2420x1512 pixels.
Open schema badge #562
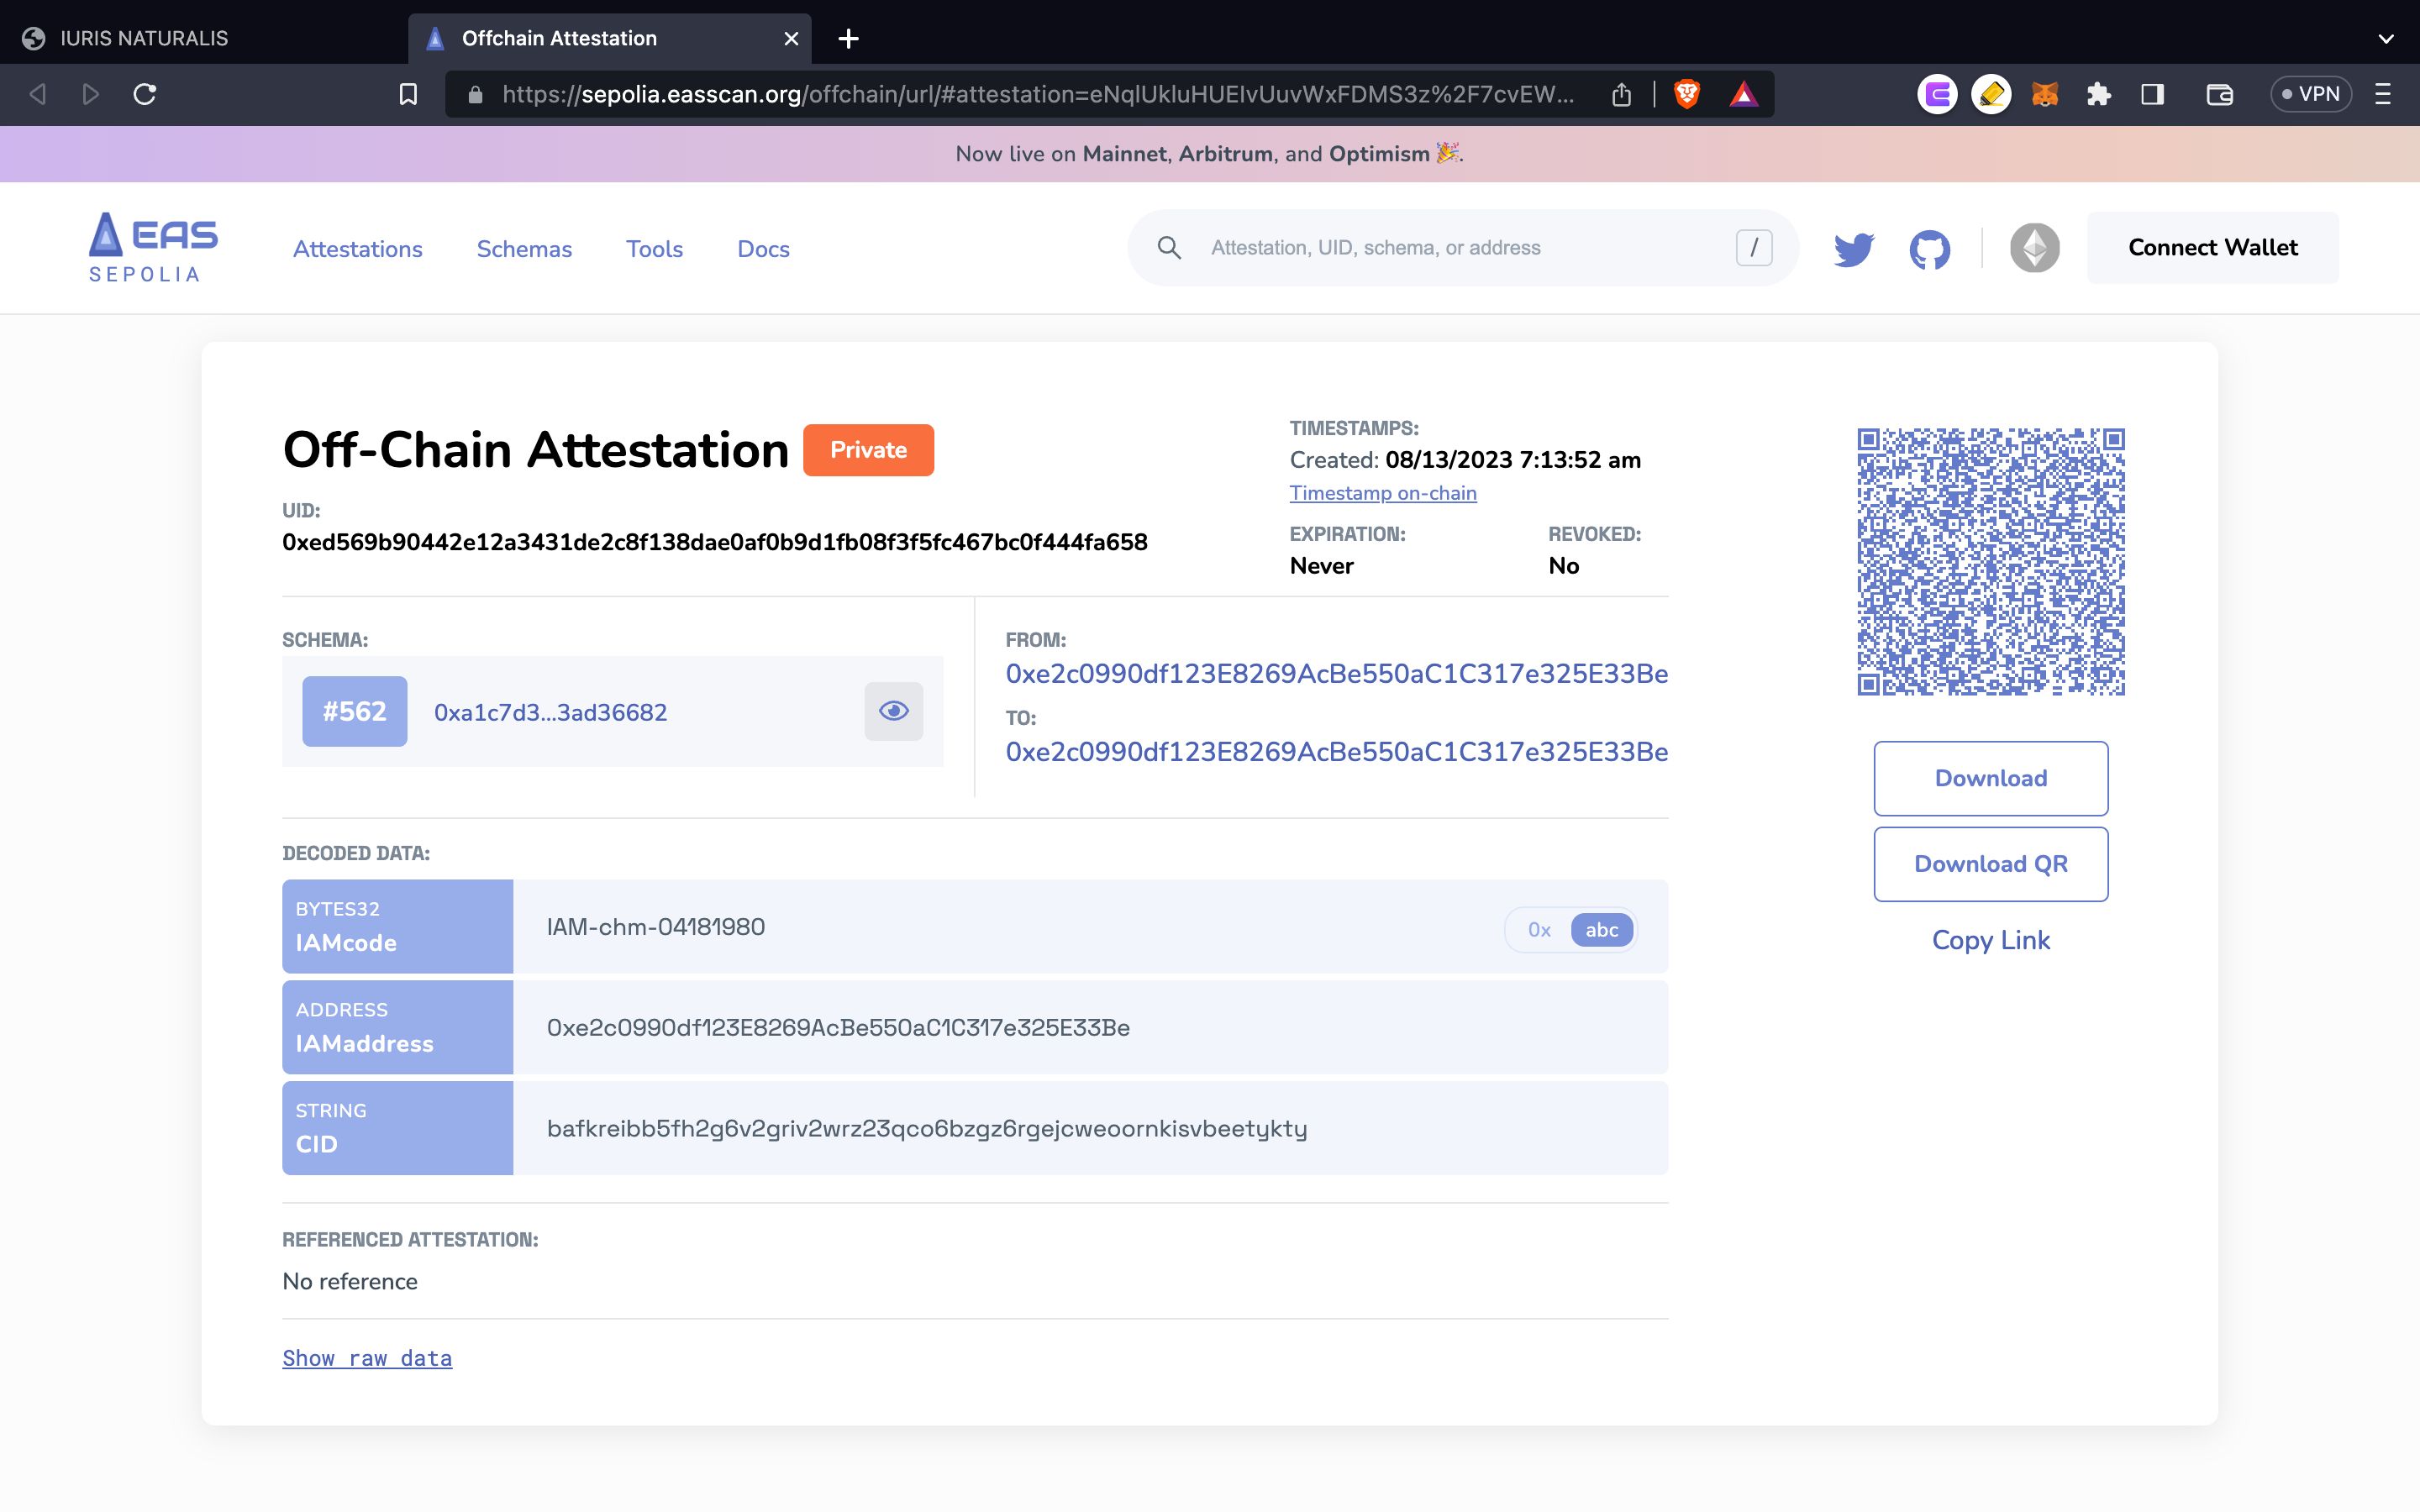point(354,711)
